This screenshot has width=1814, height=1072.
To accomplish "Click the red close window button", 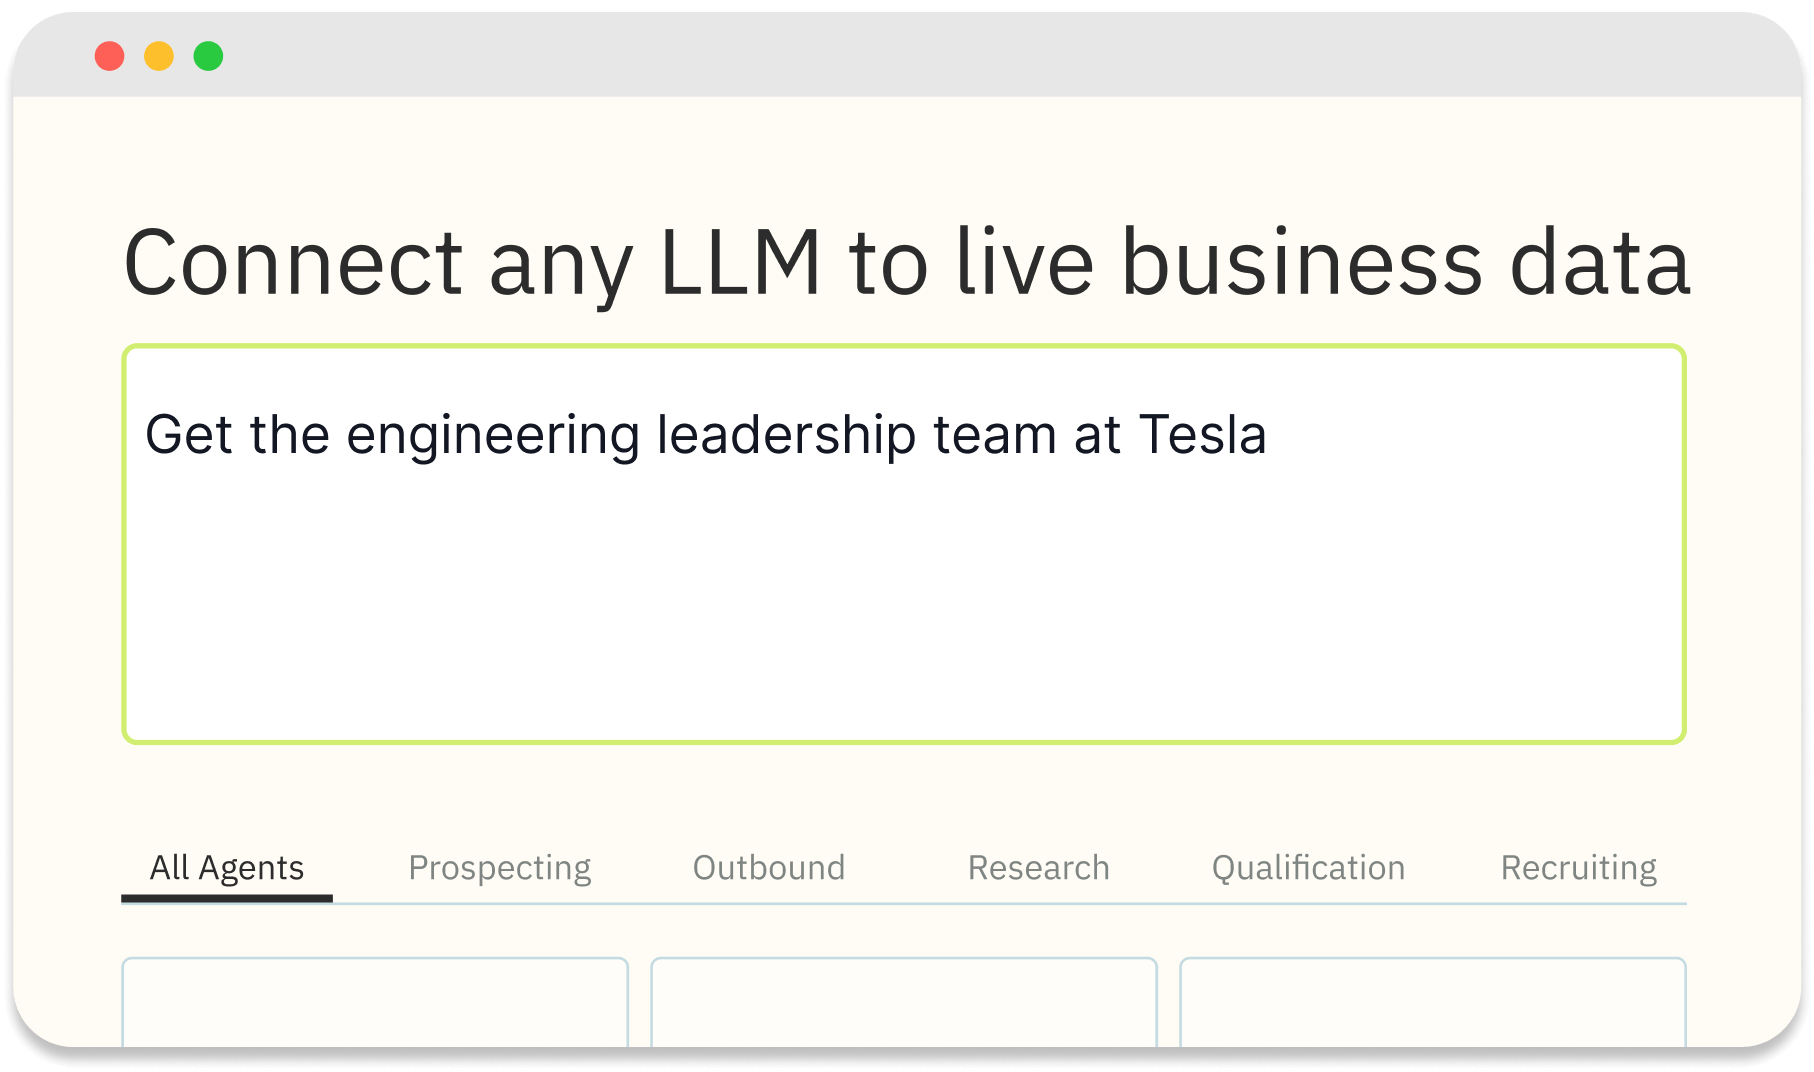I will [110, 56].
